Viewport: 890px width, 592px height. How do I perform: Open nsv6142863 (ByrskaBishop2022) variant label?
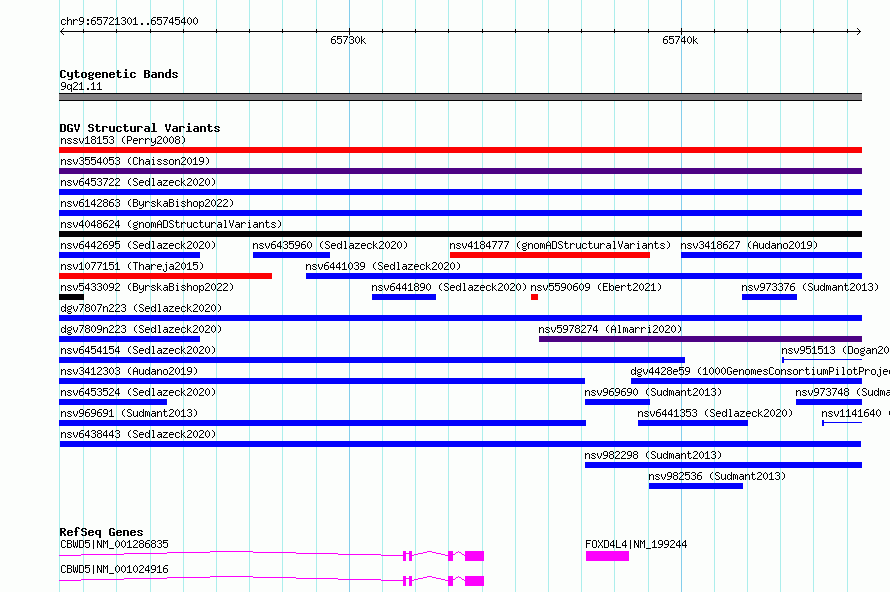point(147,203)
